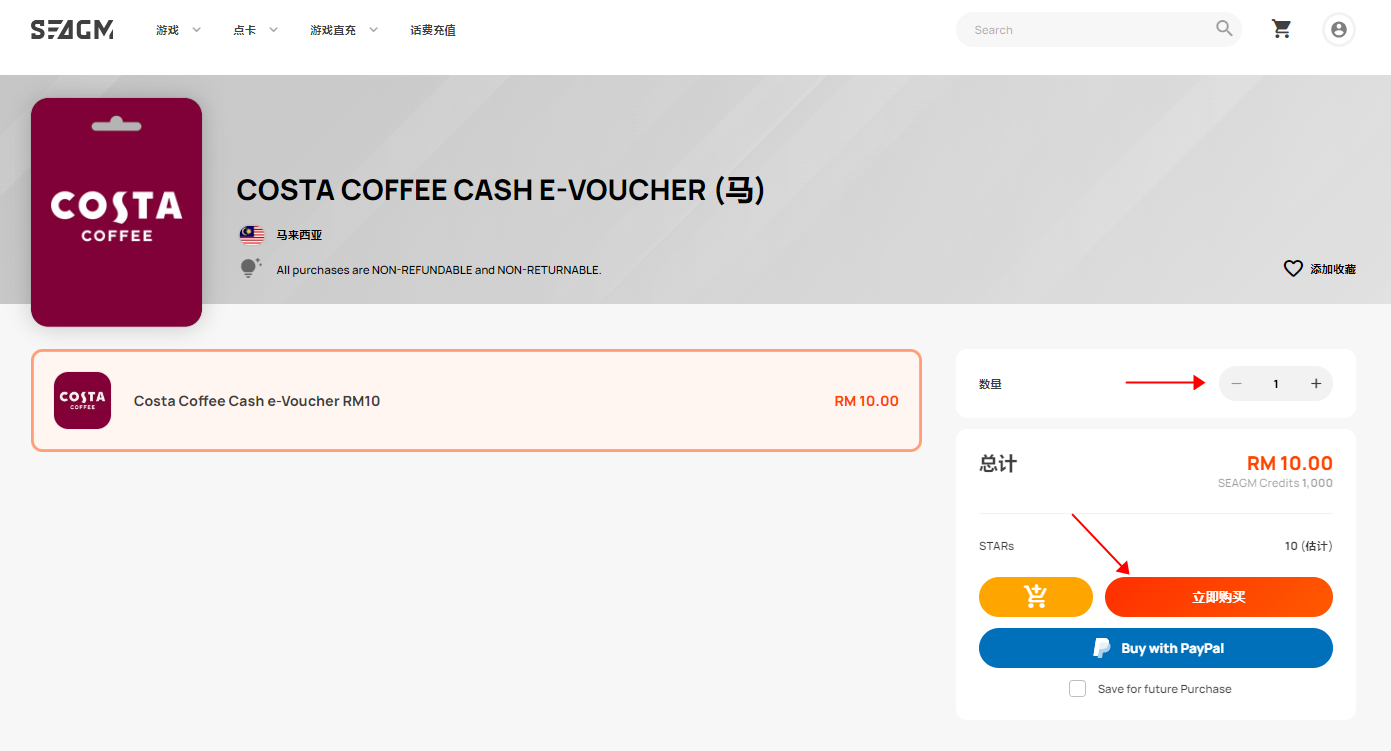The height and width of the screenshot is (751, 1391).
Task: Click the 10 (估计) stars value
Action: coord(1309,546)
